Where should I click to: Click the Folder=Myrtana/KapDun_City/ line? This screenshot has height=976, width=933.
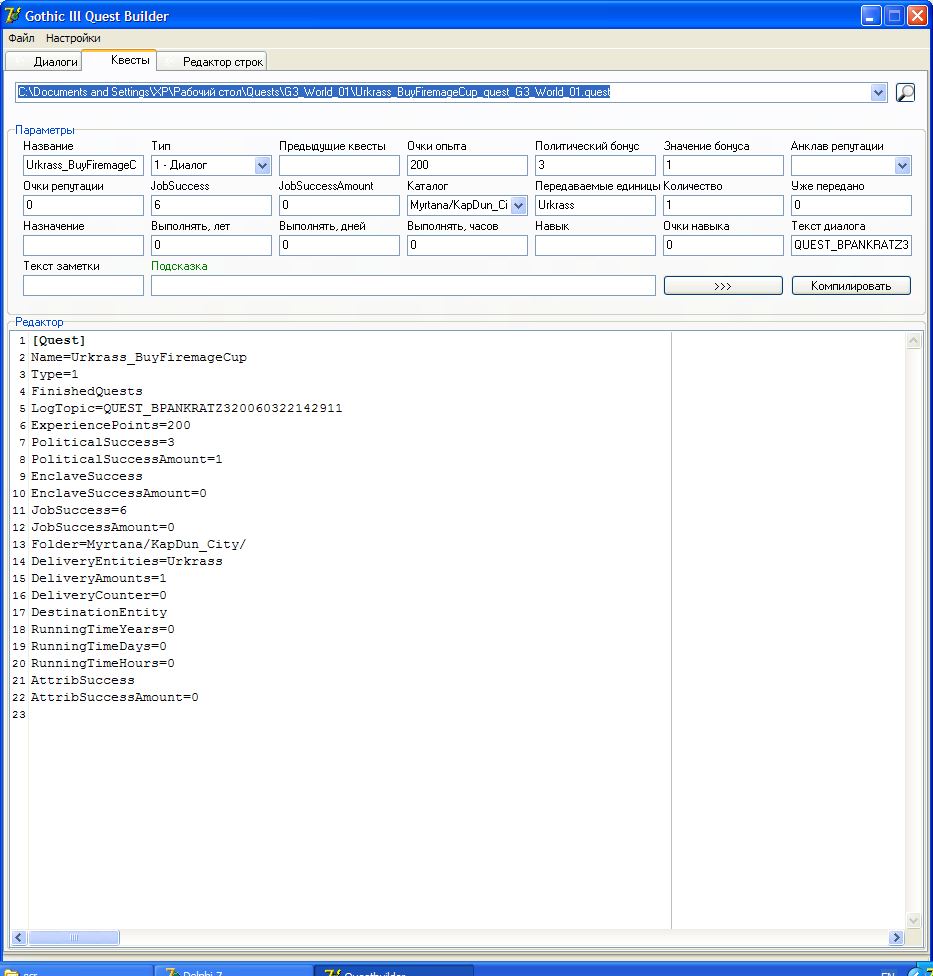click(x=139, y=544)
